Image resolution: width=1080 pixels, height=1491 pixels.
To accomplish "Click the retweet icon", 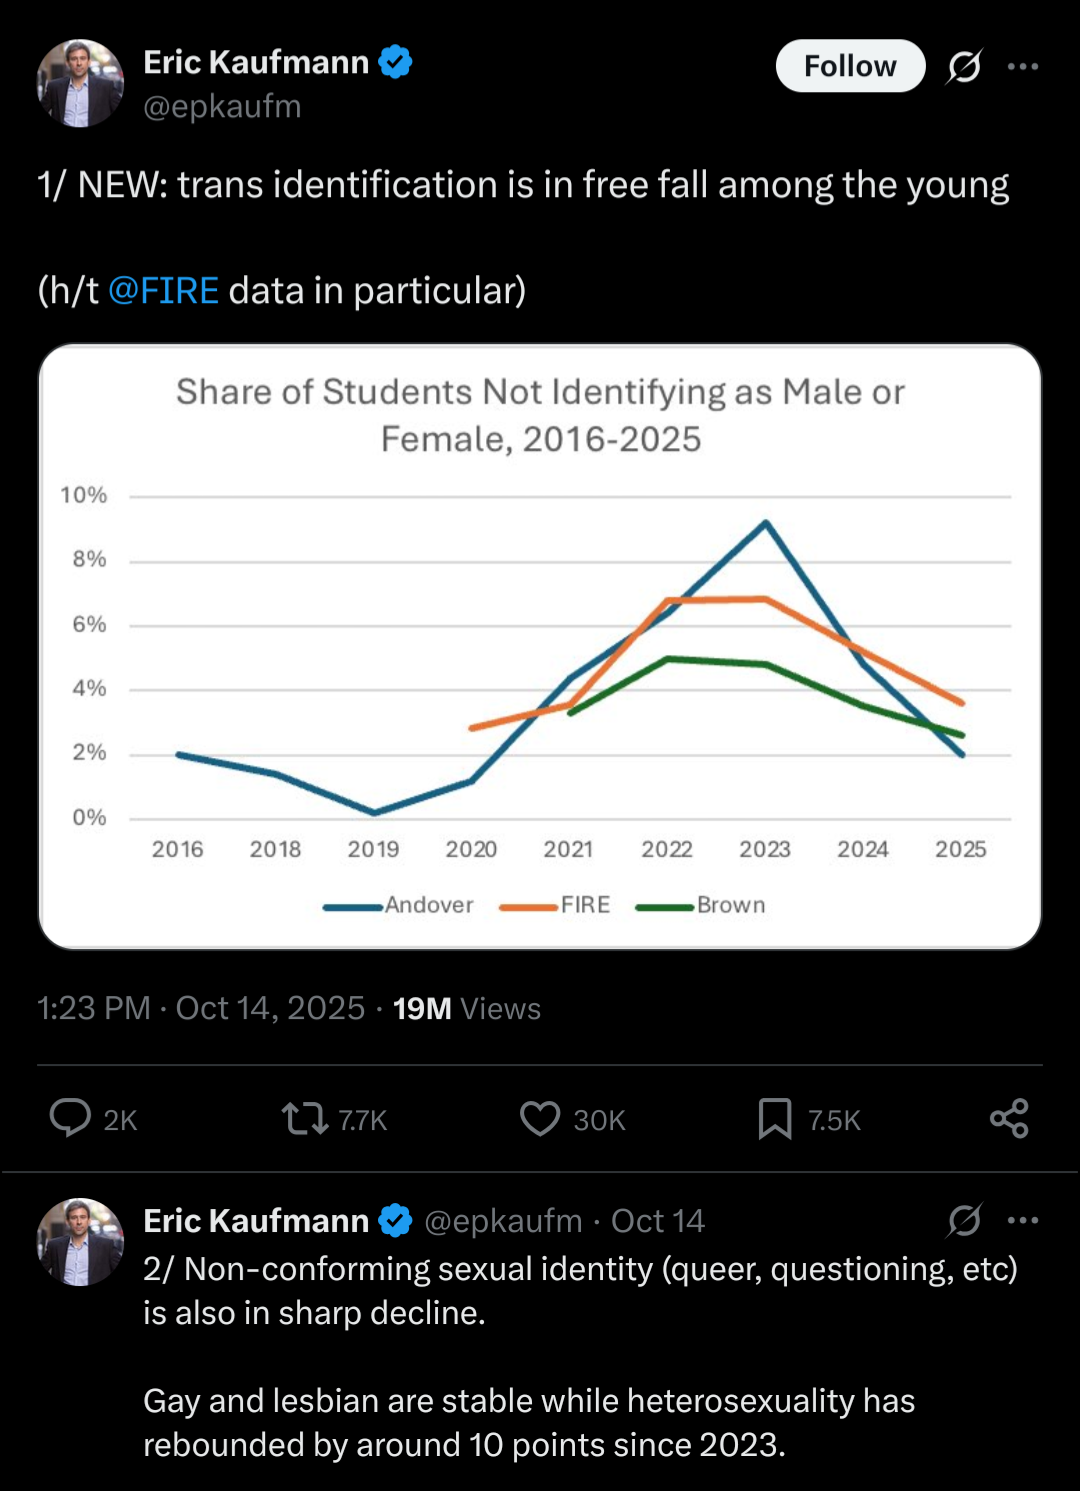I will [304, 1118].
